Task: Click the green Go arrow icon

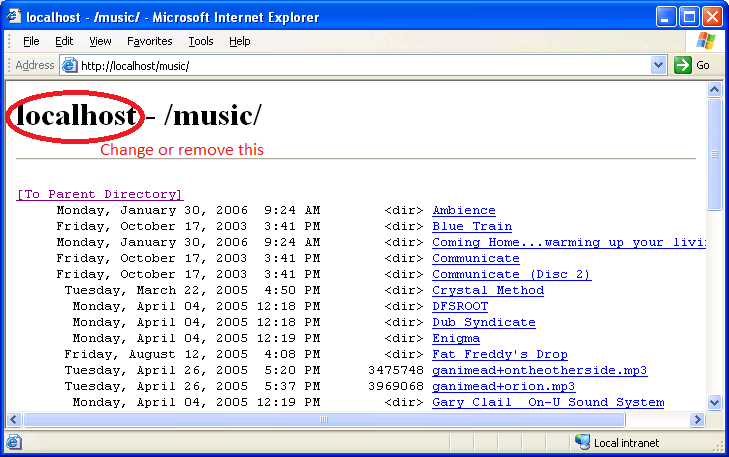Action: click(683, 65)
